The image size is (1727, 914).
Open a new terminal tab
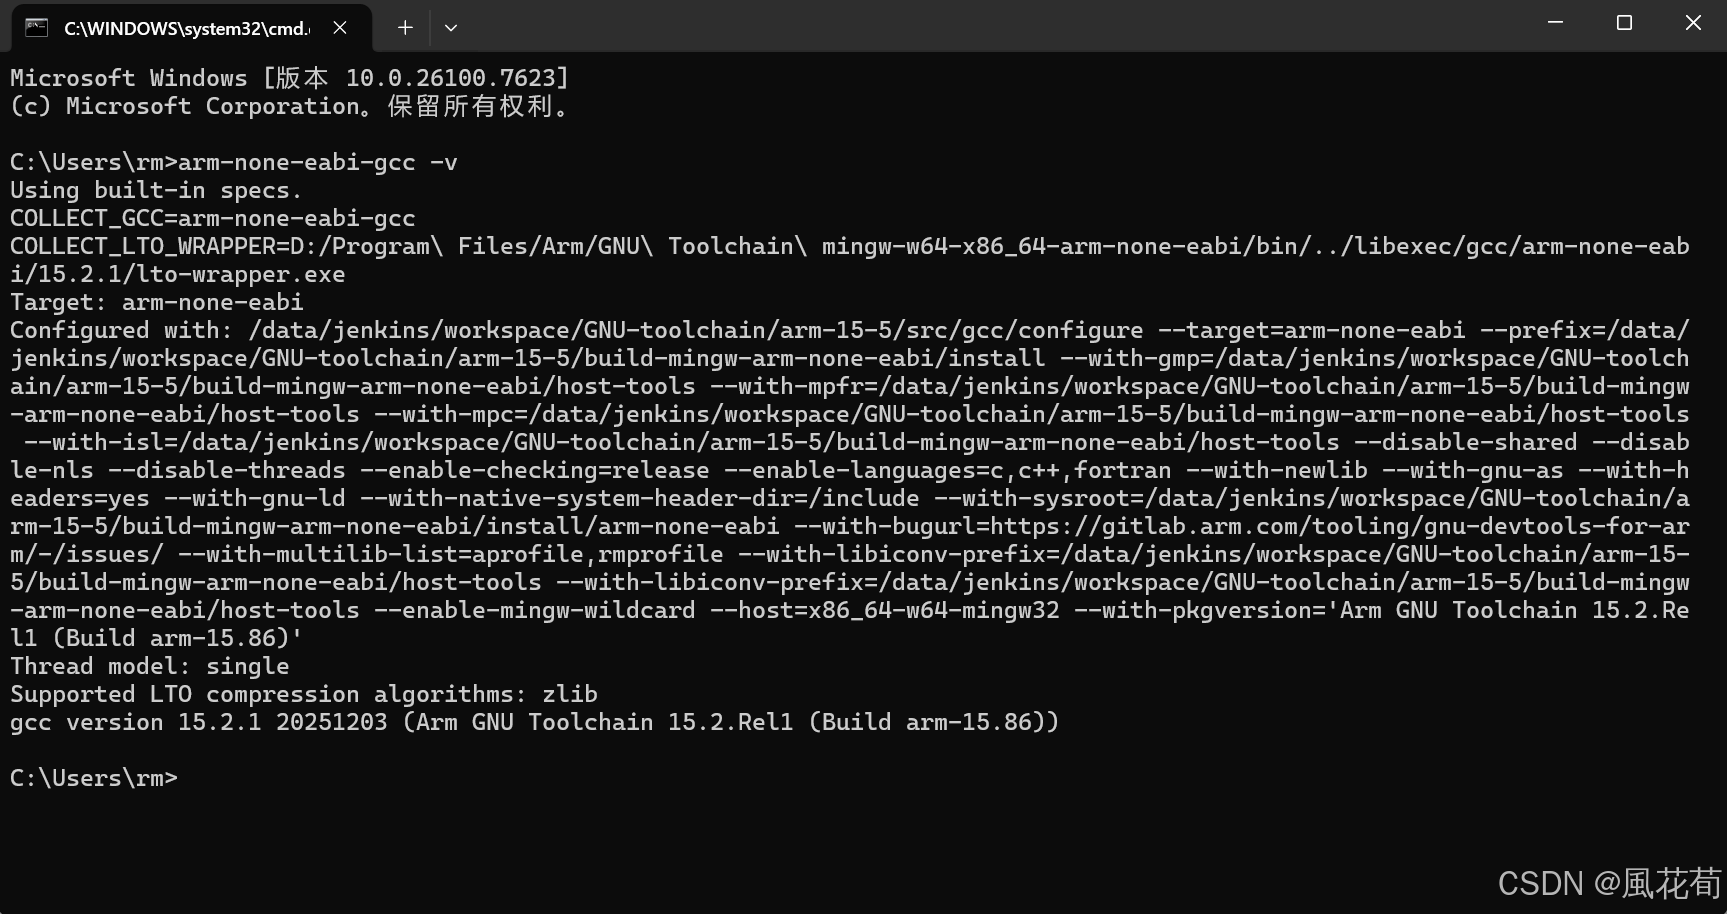tap(405, 28)
